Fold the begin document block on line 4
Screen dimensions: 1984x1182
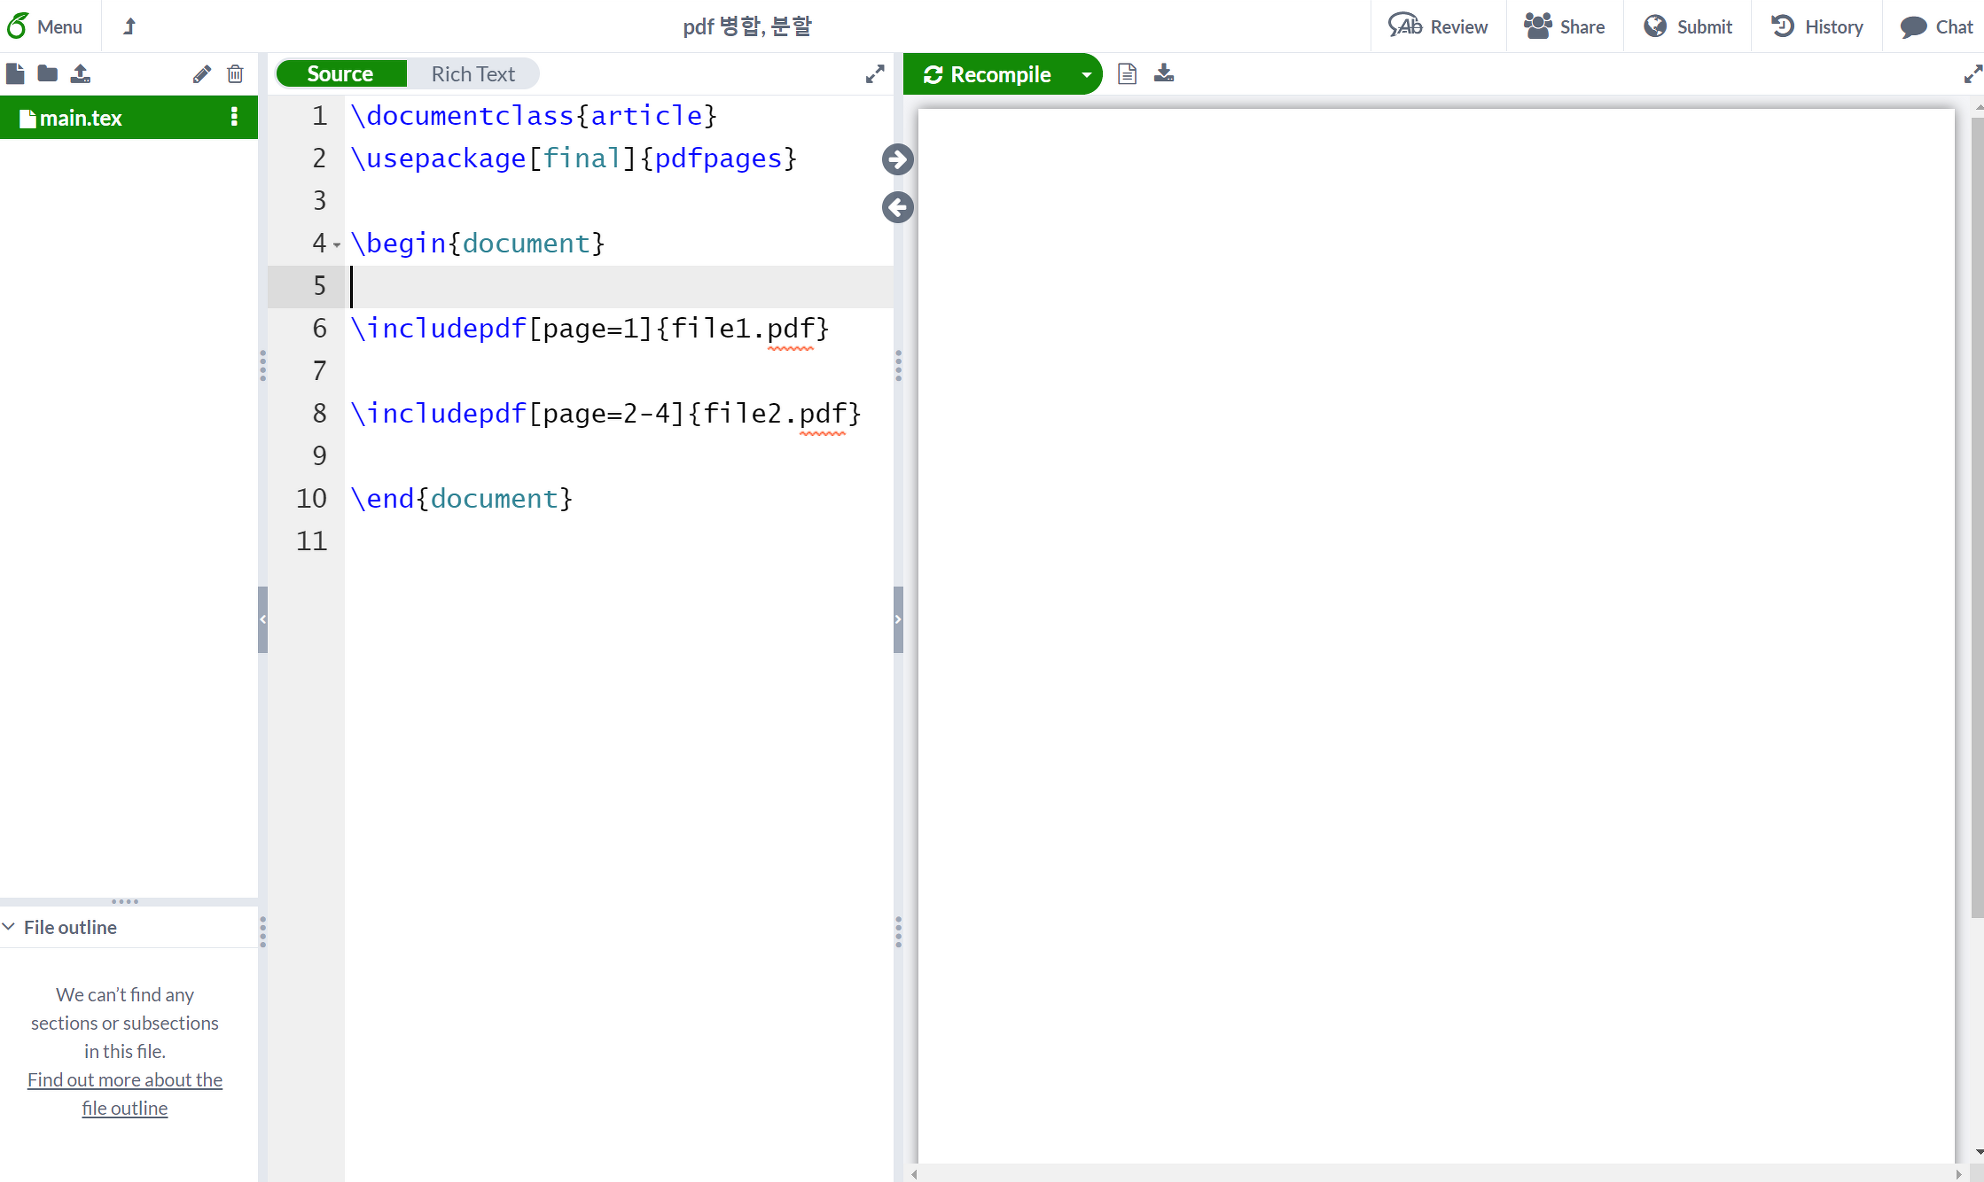pos(337,245)
